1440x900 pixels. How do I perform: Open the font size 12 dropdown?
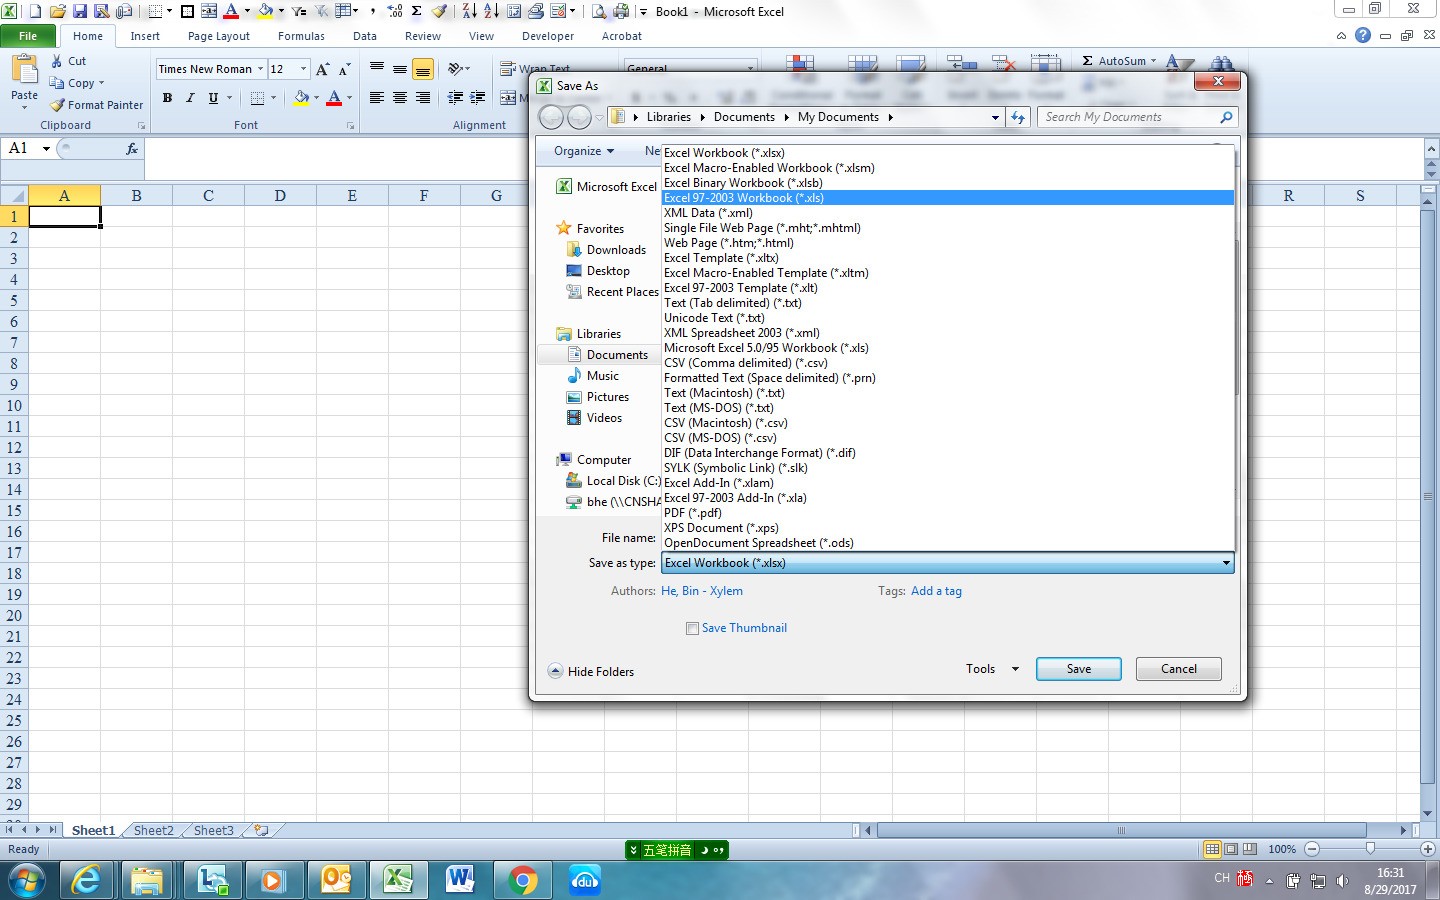click(x=304, y=69)
